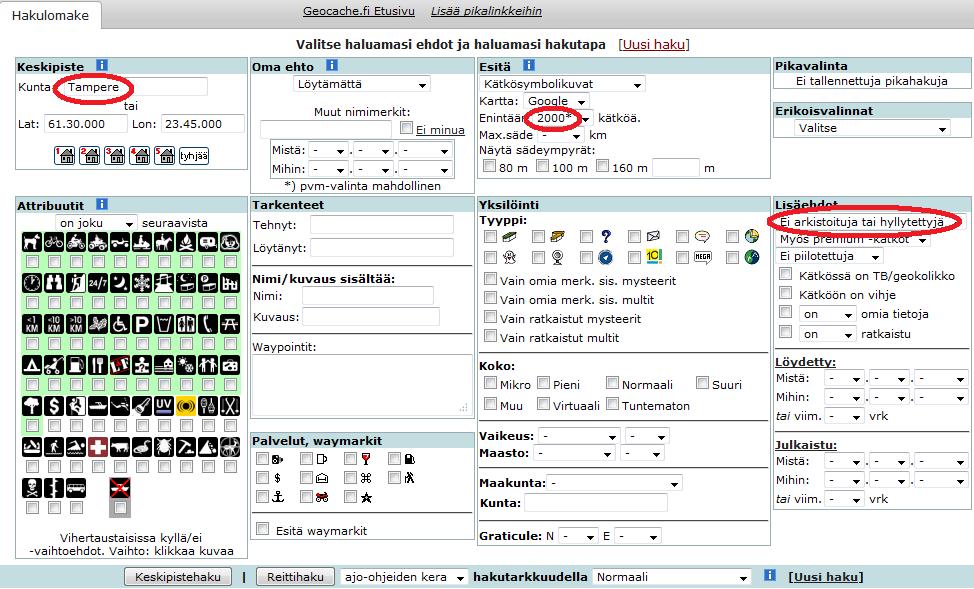Click the home location 1 icon
The height and width of the screenshot is (589, 974).
click(x=65, y=155)
